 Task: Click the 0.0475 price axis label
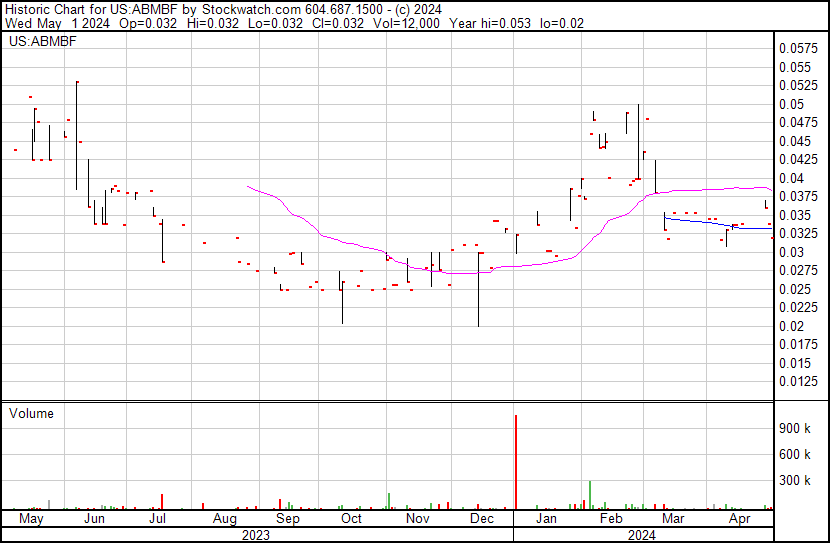pos(798,123)
